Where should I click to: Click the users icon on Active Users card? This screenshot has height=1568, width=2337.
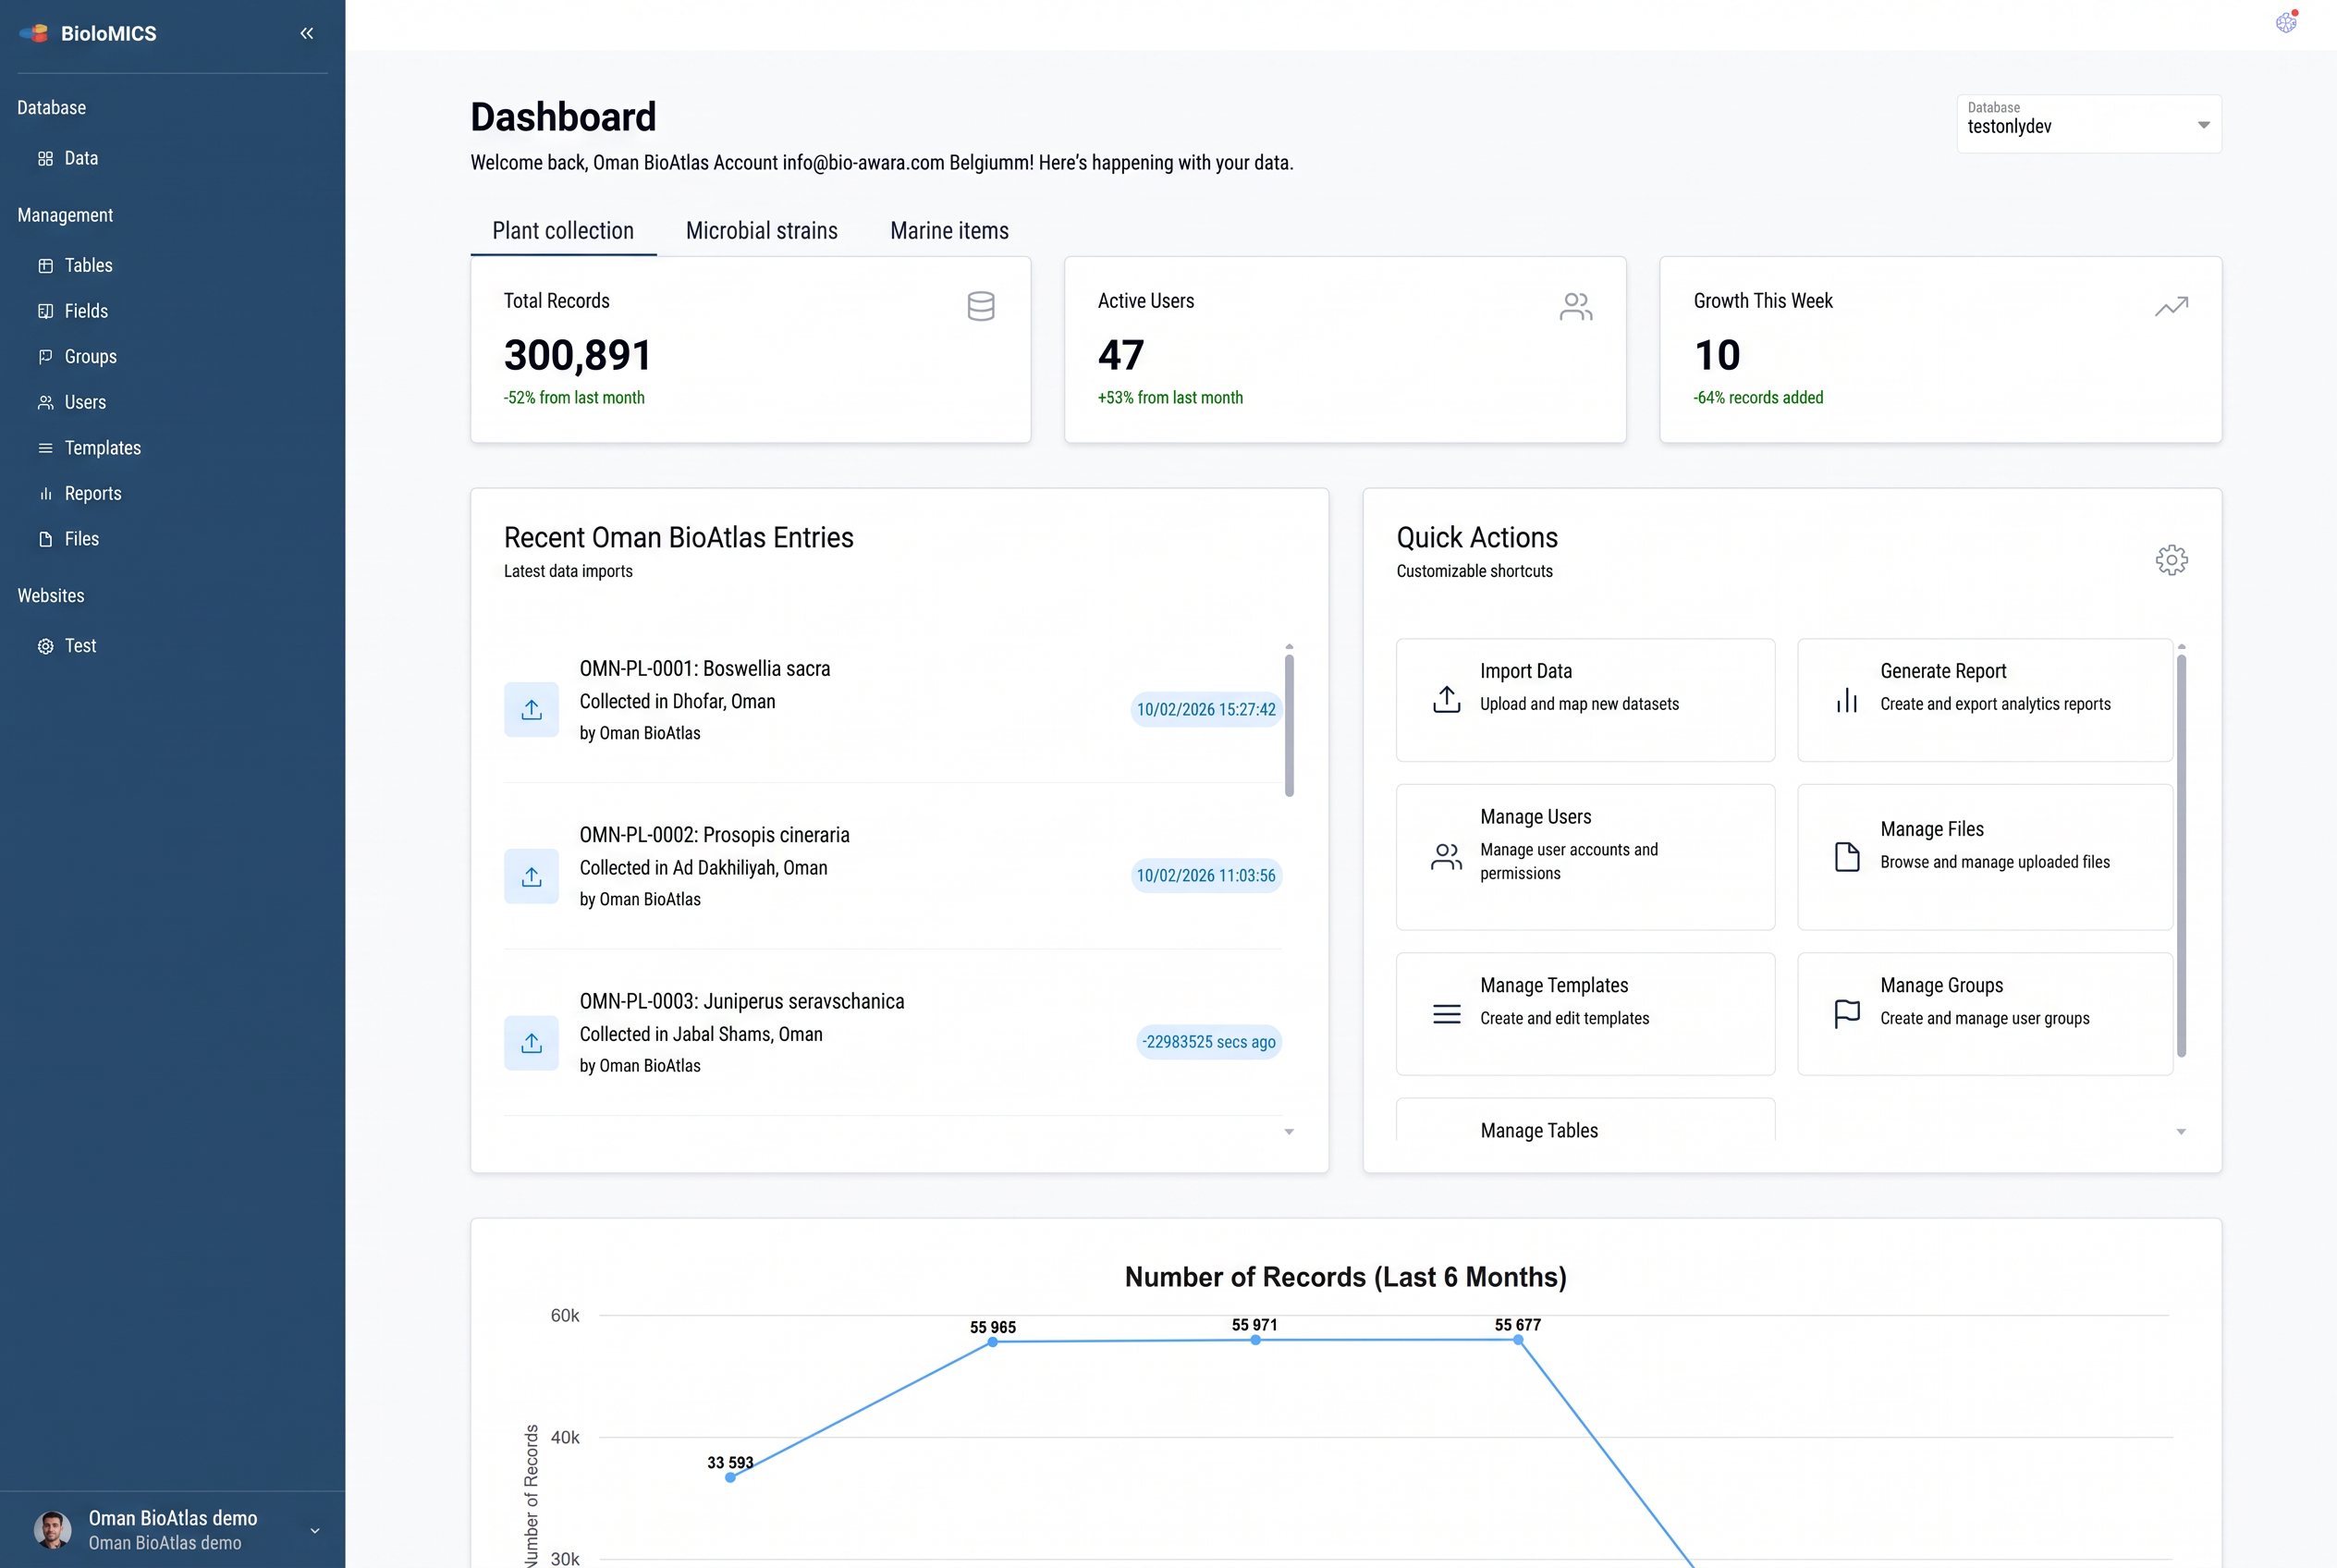(1576, 306)
